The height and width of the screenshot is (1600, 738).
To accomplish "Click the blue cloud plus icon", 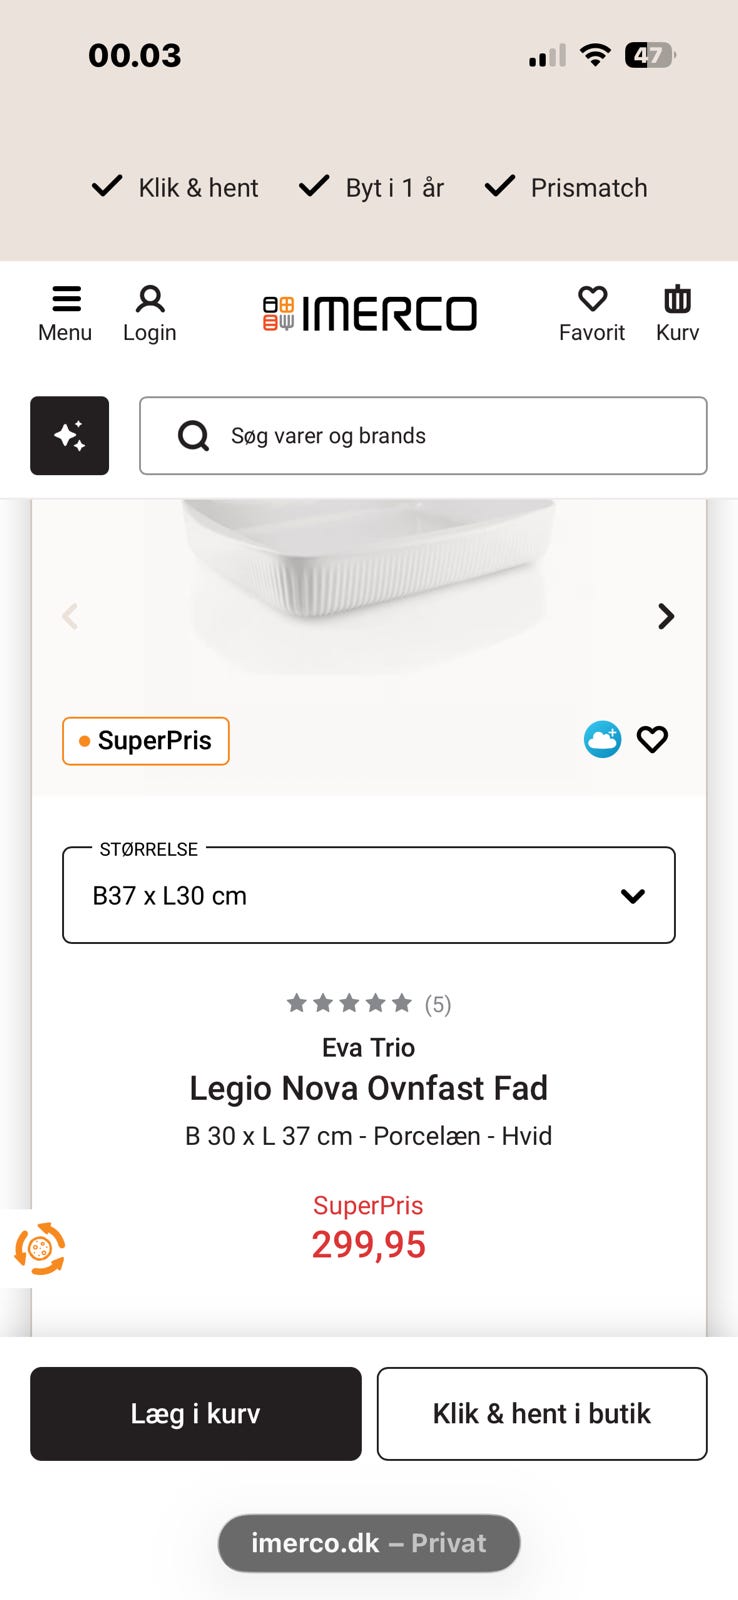I will [x=602, y=740].
